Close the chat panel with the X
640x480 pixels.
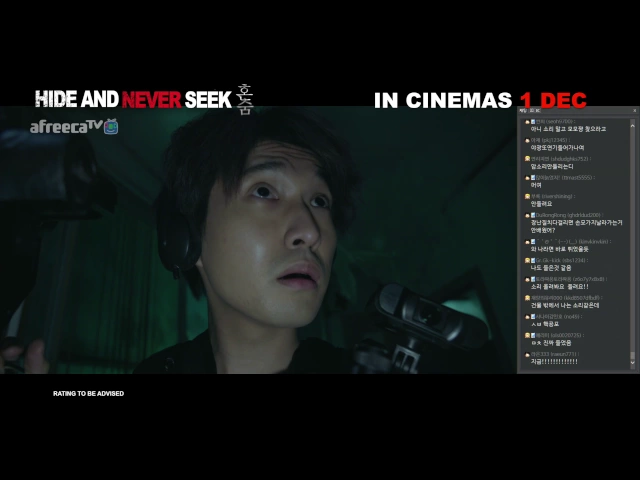pos(634,111)
